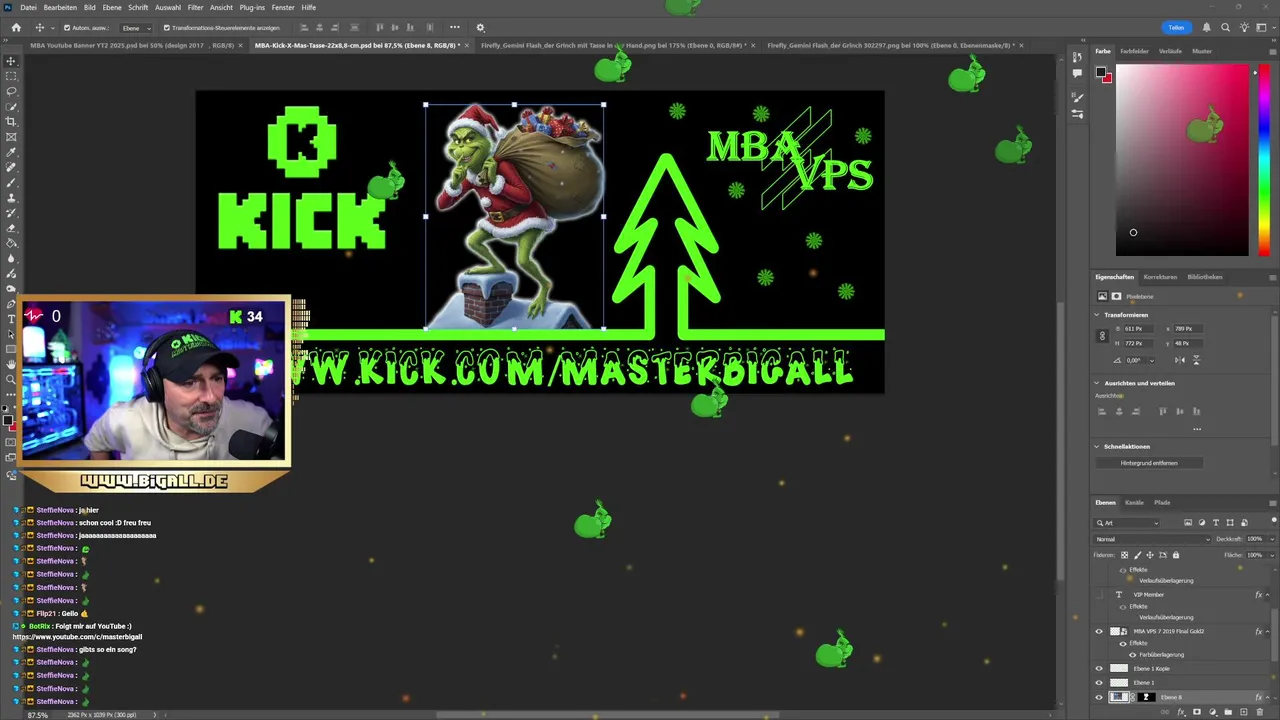The height and width of the screenshot is (720, 1280).
Task: Click the hue slider in Farbe panel
Action: (1264, 160)
